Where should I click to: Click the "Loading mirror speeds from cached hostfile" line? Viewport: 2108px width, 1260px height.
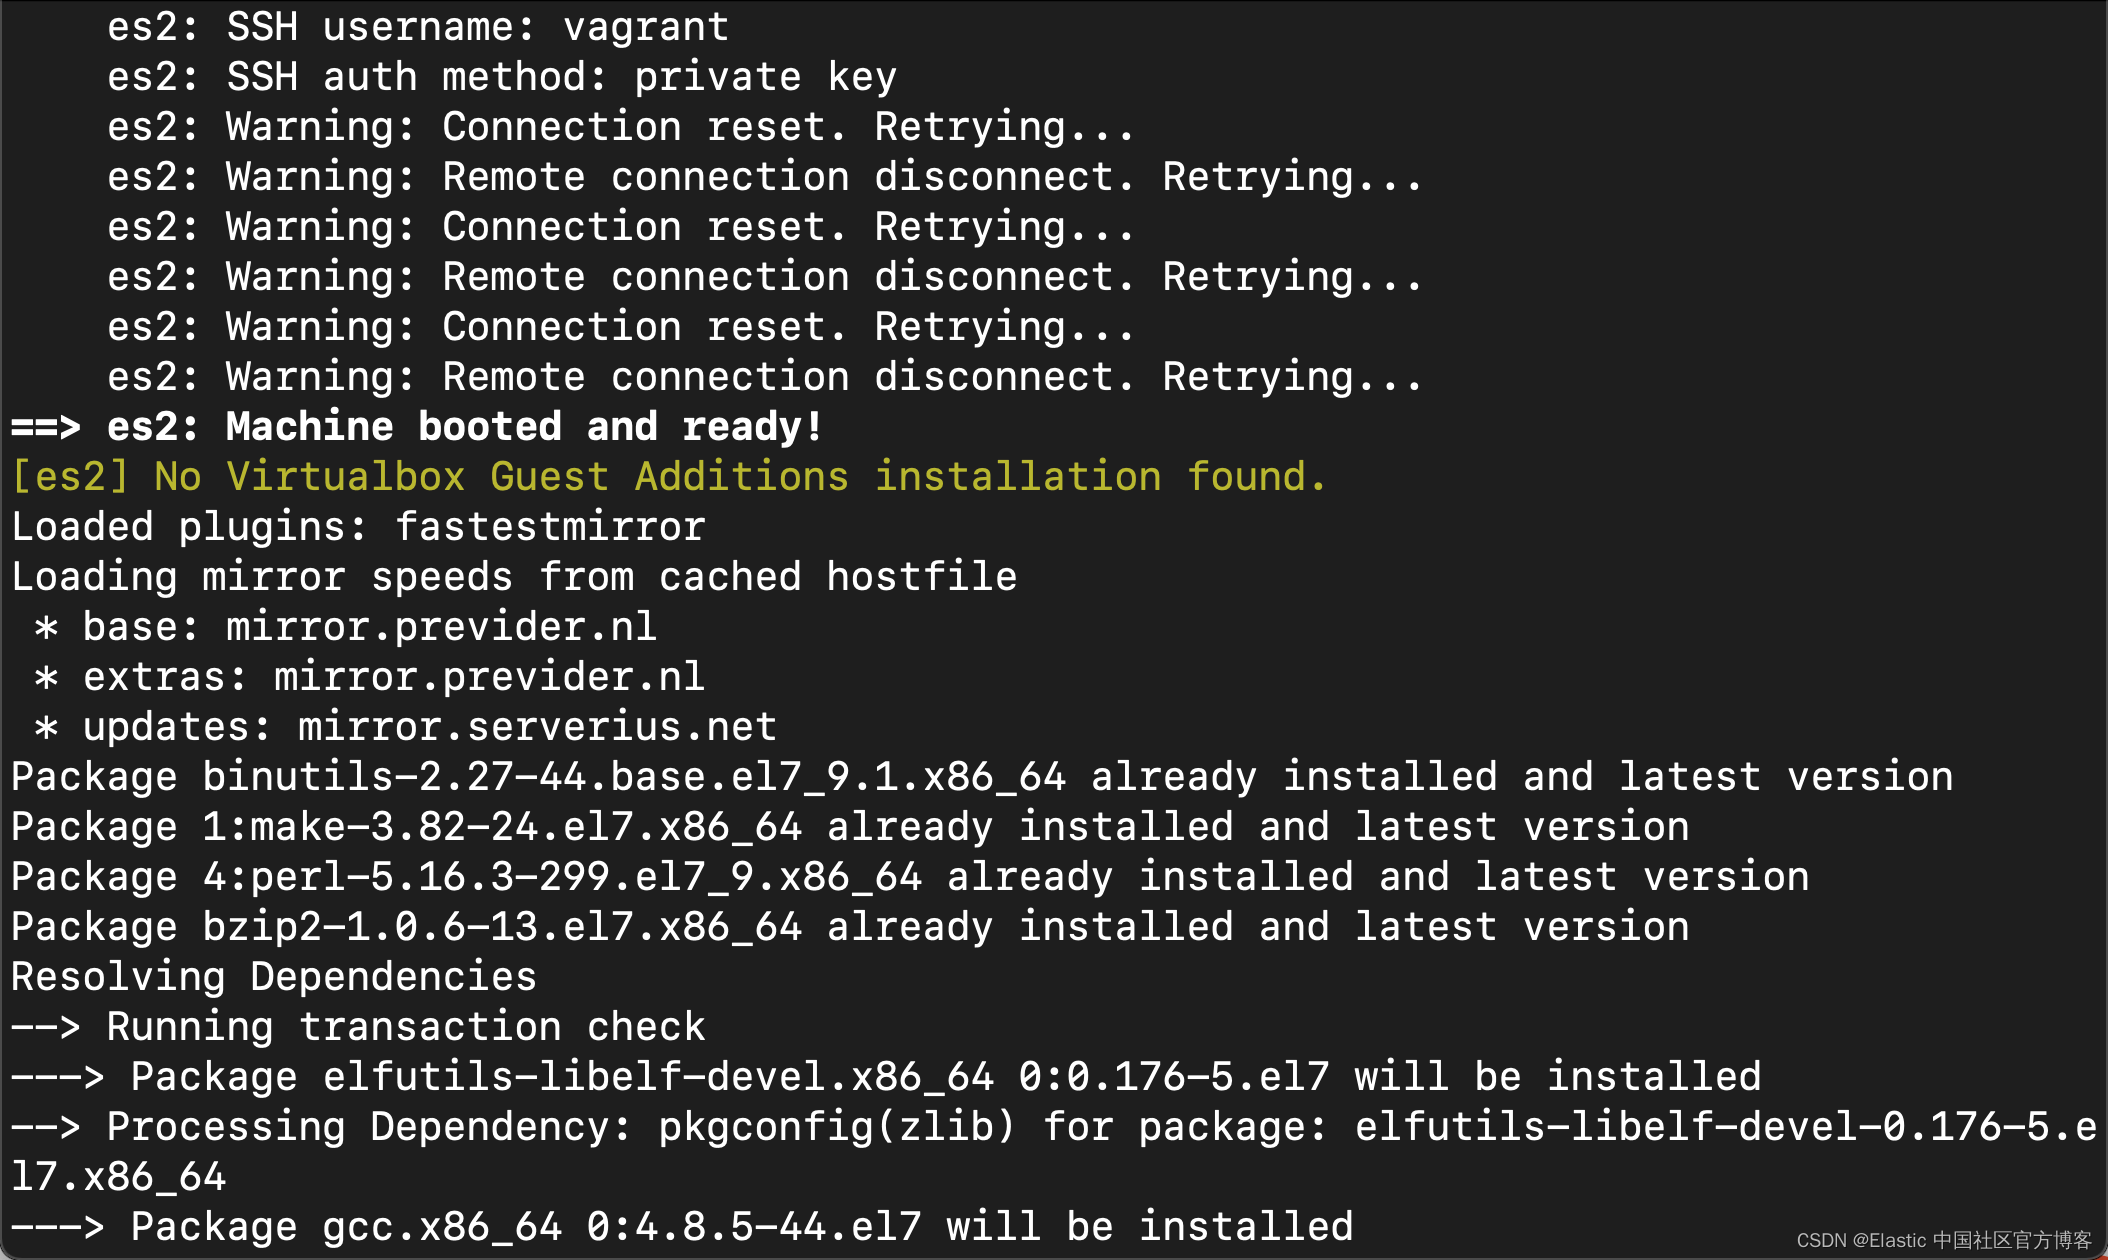(514, 577)
